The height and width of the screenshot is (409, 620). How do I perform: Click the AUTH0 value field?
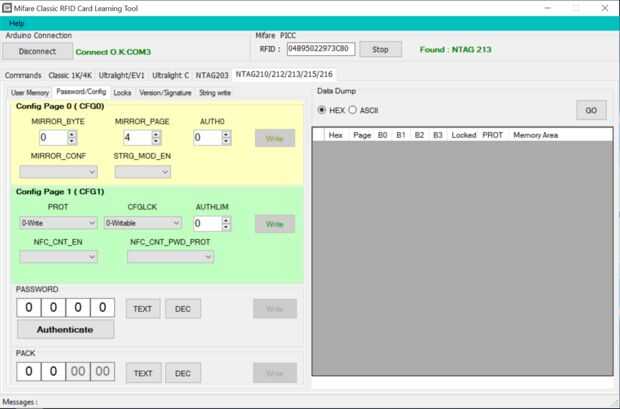click(208, 137)
